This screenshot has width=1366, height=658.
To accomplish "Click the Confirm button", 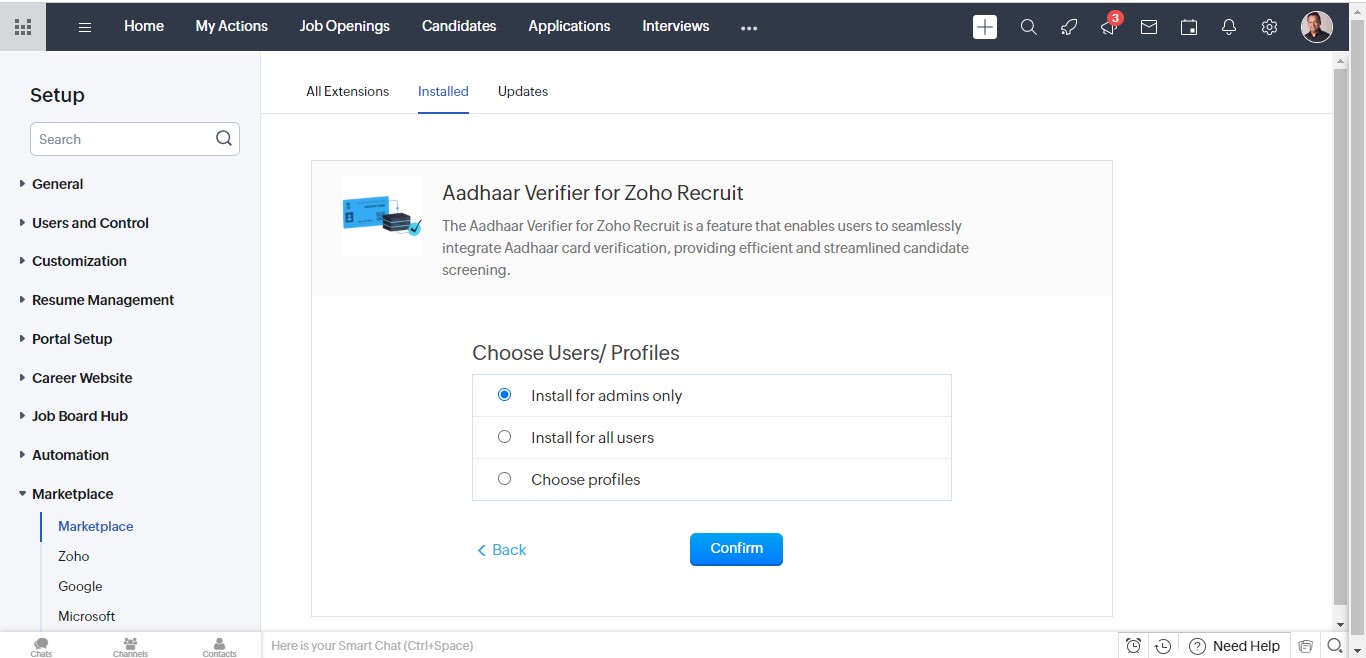I will (x=736, y=549).
